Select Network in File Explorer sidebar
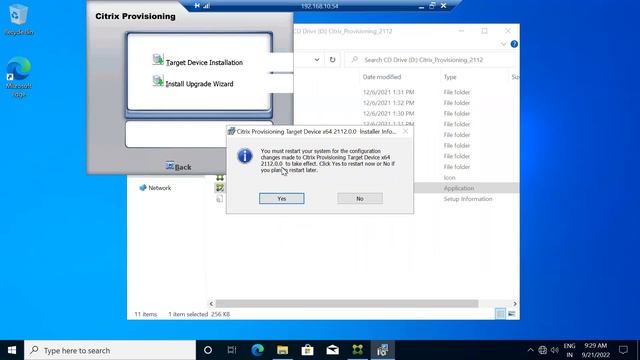Screen dimensions: 640x360 (155, 188)
